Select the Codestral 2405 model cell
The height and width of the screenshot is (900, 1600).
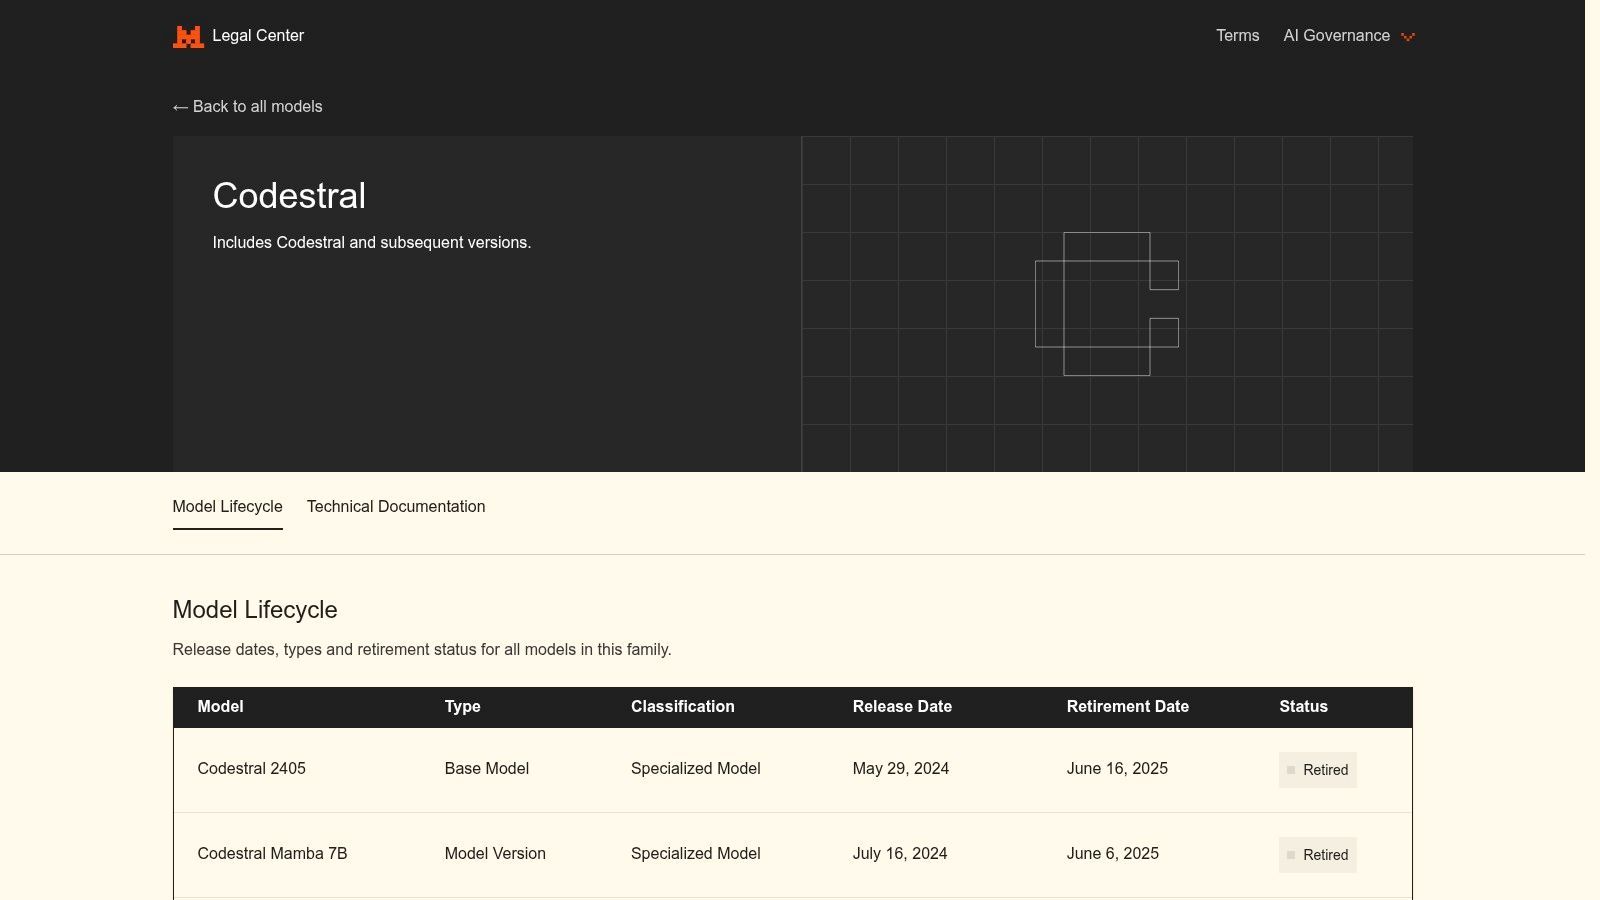[252, 769]
